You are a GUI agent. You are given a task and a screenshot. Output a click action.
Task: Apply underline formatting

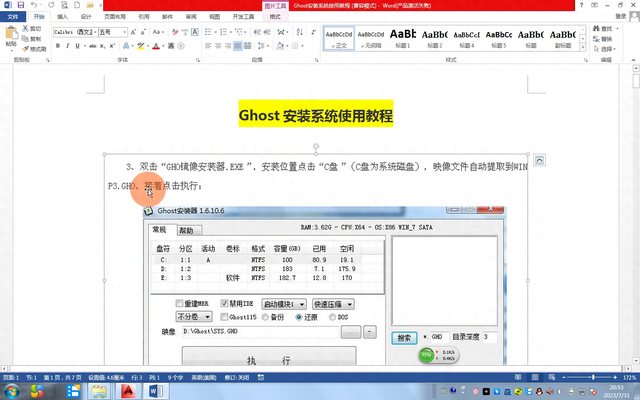tap(77, 46)
